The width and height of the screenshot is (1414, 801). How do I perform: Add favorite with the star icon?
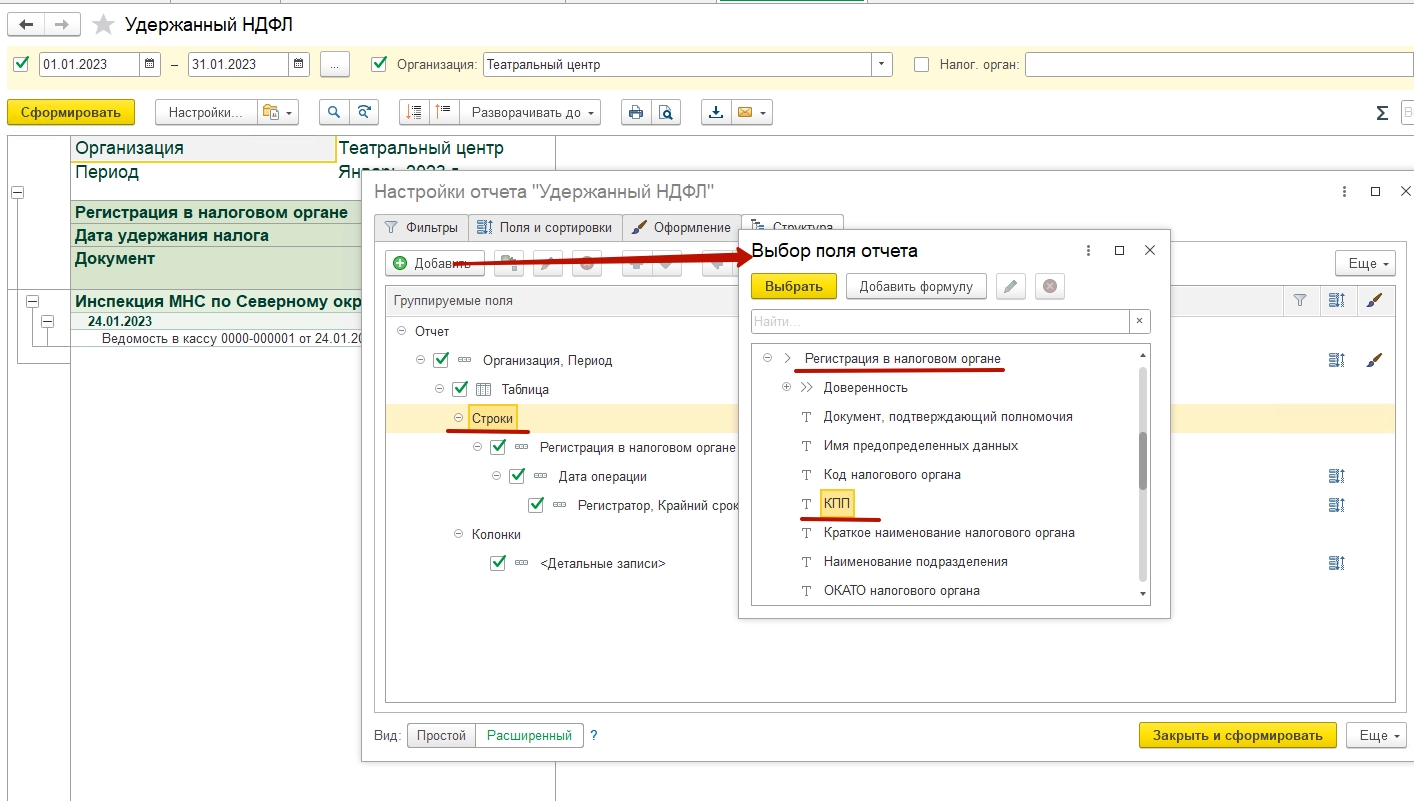coord(103,25)
